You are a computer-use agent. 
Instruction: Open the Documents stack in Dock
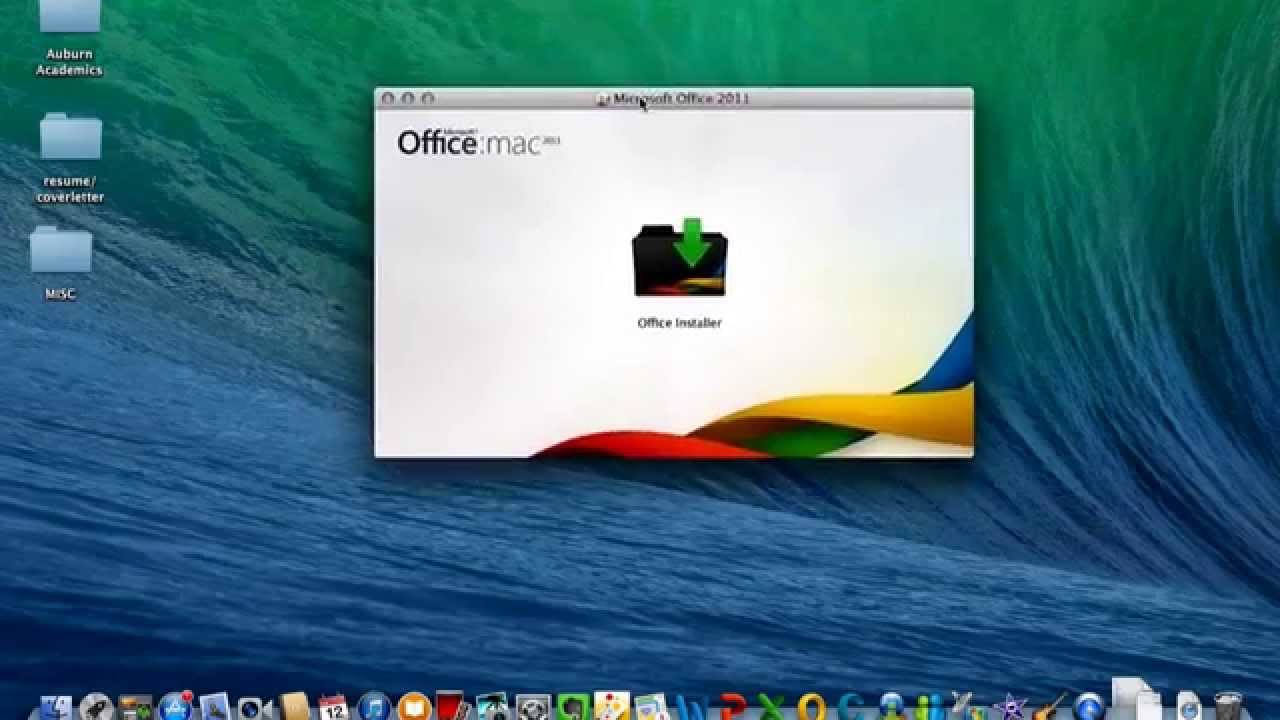pyautogui.click(x=1136, y=699)
